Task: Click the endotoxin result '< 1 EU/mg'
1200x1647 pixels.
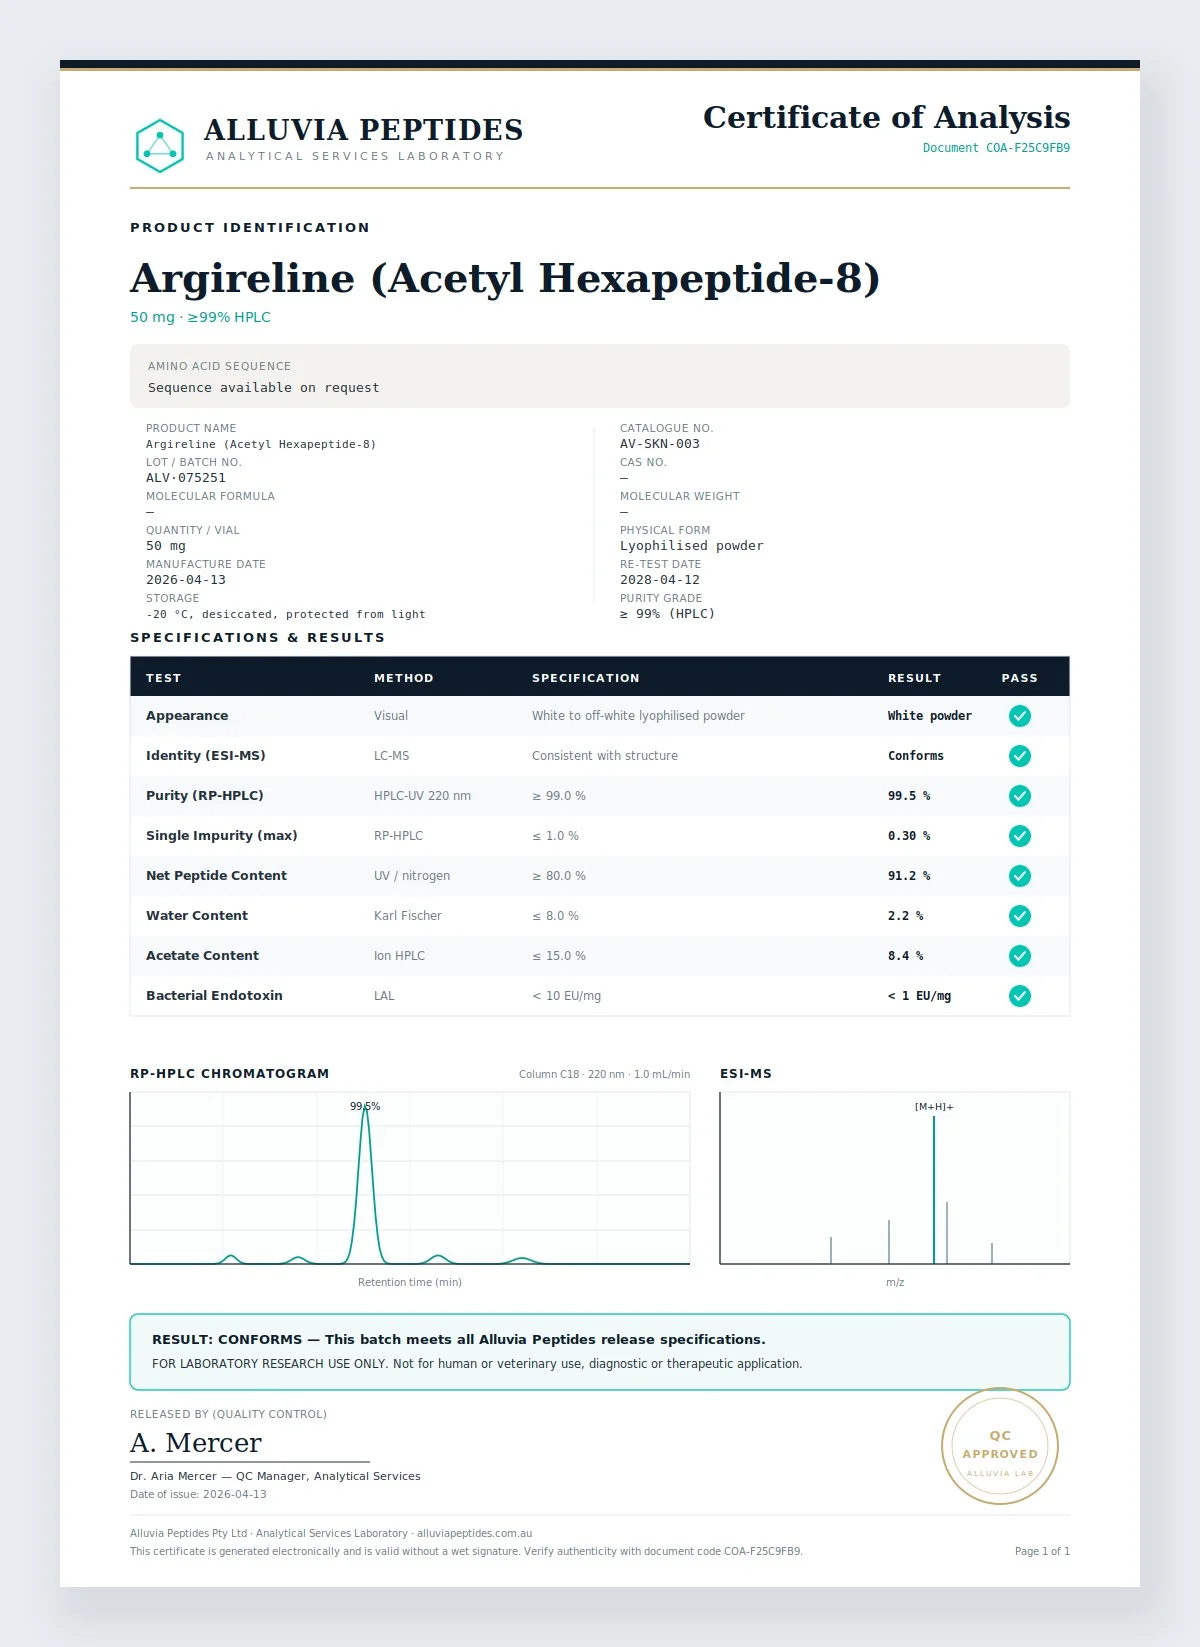Action: pos(920,996)
